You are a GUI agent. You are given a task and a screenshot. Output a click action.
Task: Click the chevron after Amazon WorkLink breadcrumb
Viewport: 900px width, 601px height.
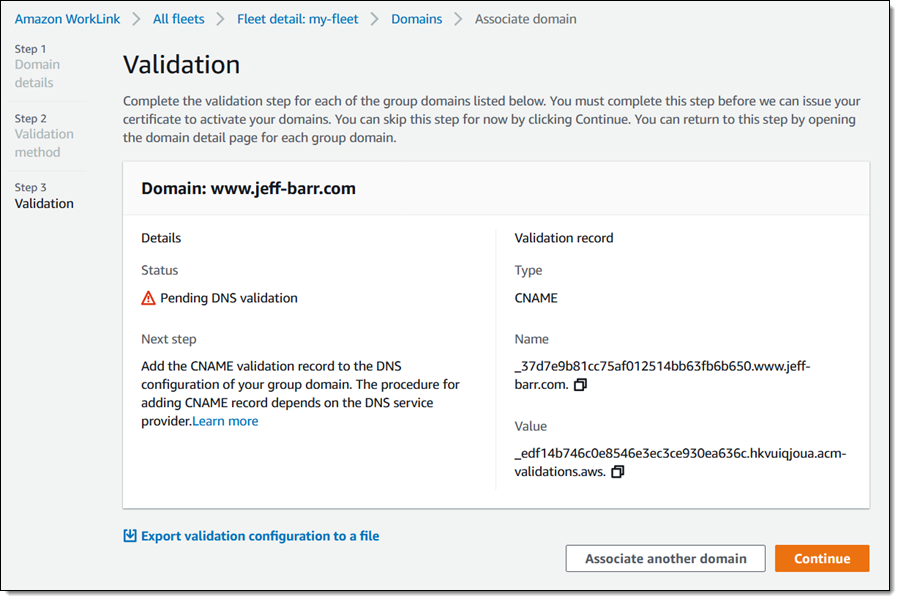click(x=136, y=19)
